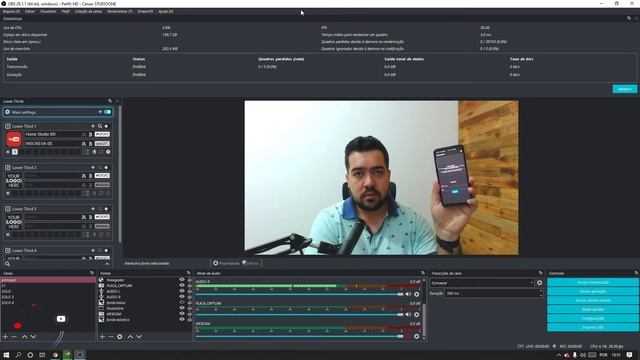Open the Perfil menu
The width and height of the screenshot is (640, 360).
(66, 12)
